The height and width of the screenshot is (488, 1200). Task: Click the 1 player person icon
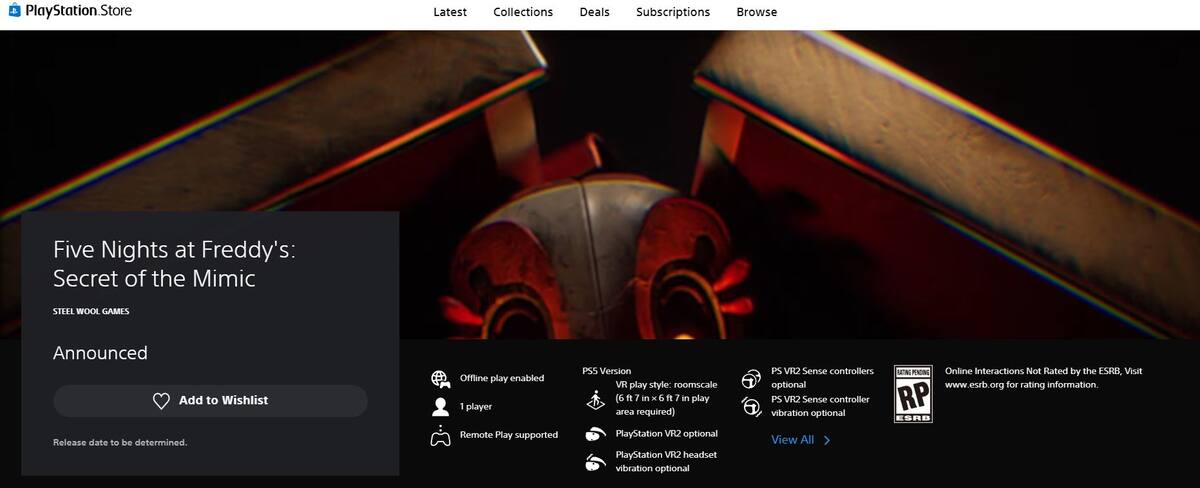(x=440, y=407)
